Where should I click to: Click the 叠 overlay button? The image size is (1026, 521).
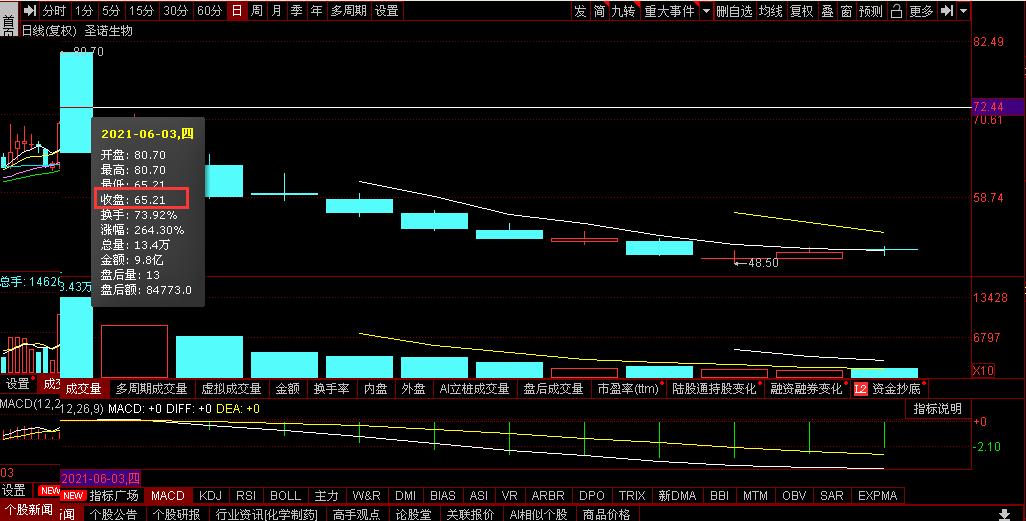pos(827,10)
